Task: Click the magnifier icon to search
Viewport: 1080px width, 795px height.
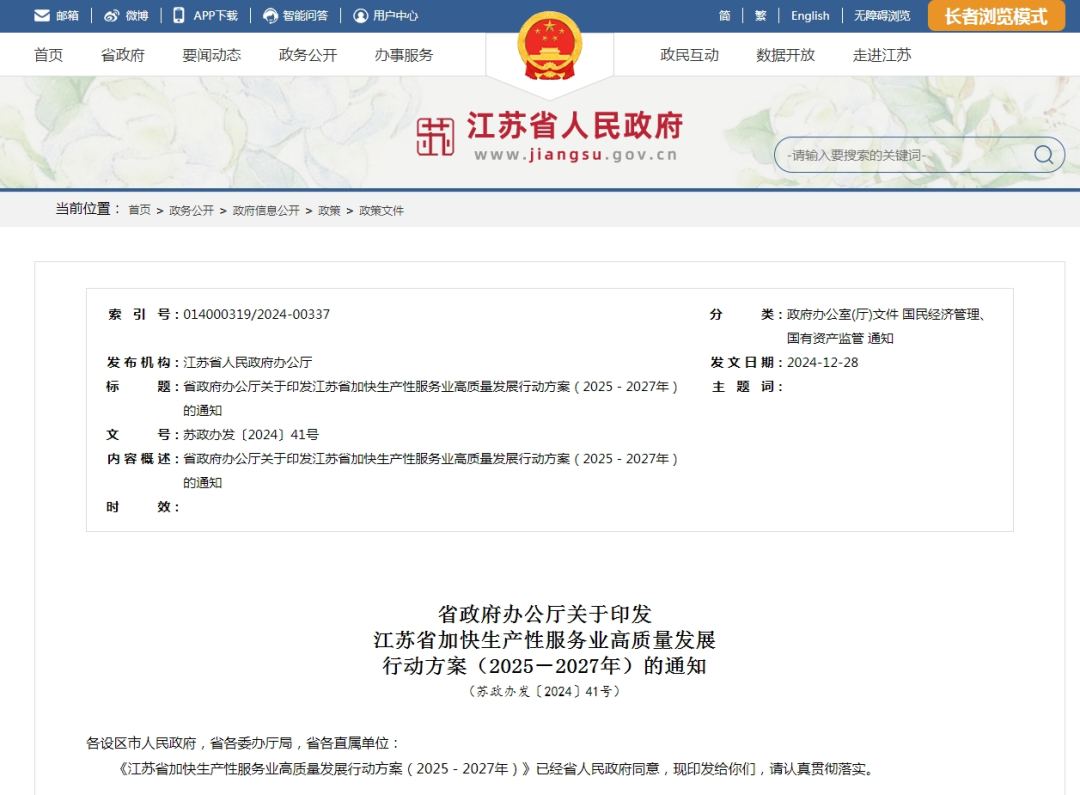Action: [1043, 154]
